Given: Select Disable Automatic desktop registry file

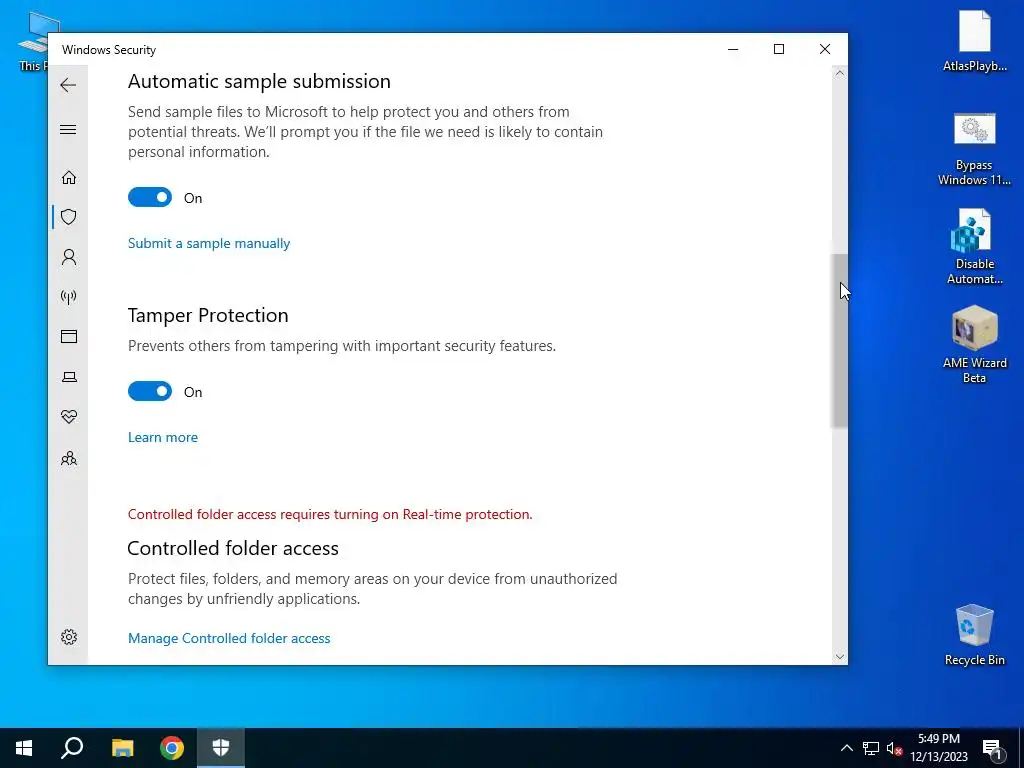Looking at the screenshot, I should (x=974, y=247).
